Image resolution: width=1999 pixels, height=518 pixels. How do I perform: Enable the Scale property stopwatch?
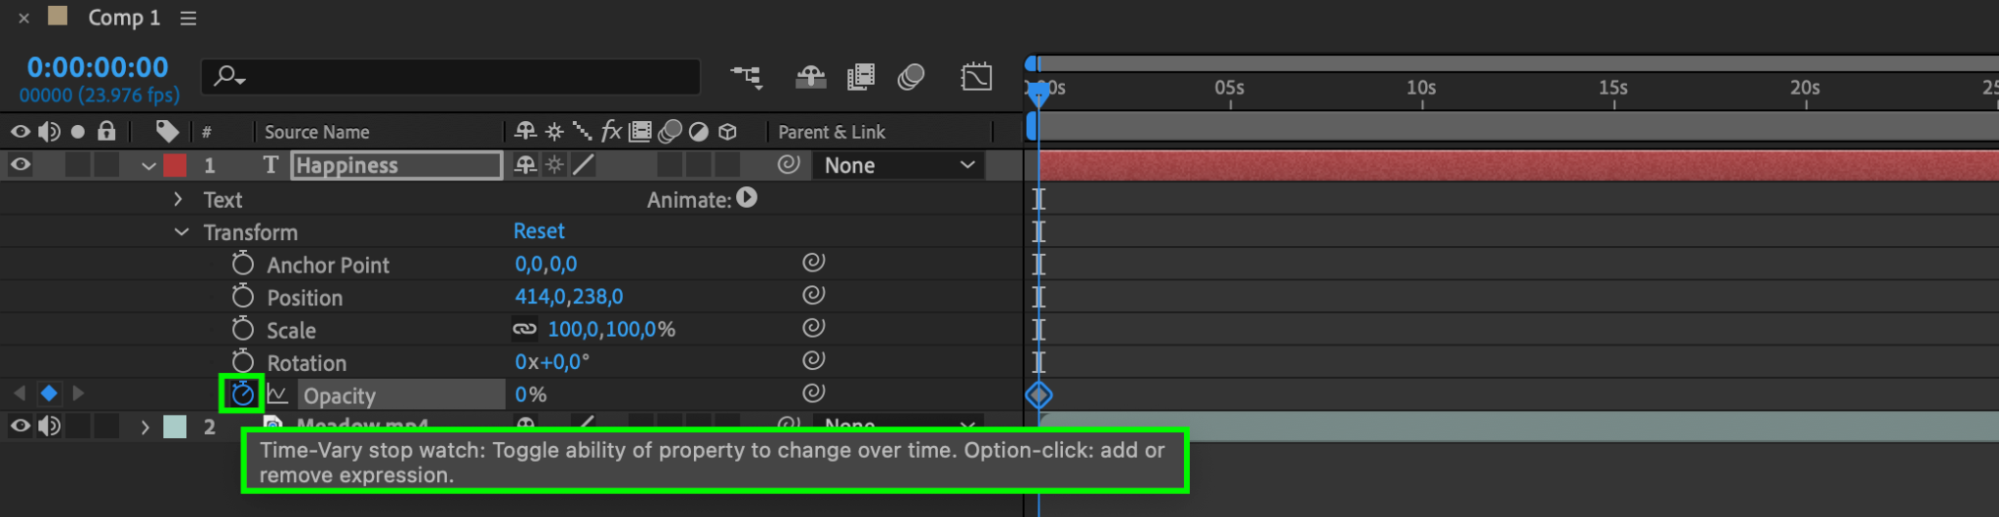point(242,329)
